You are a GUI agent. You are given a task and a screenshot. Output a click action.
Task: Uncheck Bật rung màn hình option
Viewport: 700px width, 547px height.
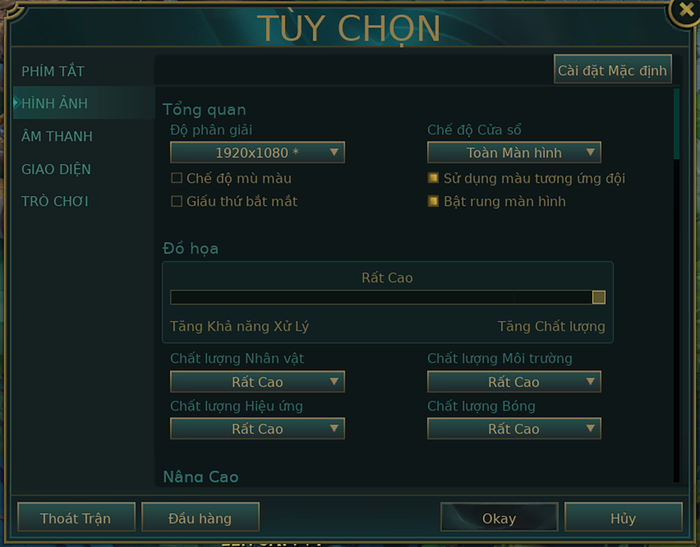coord(434,201)
